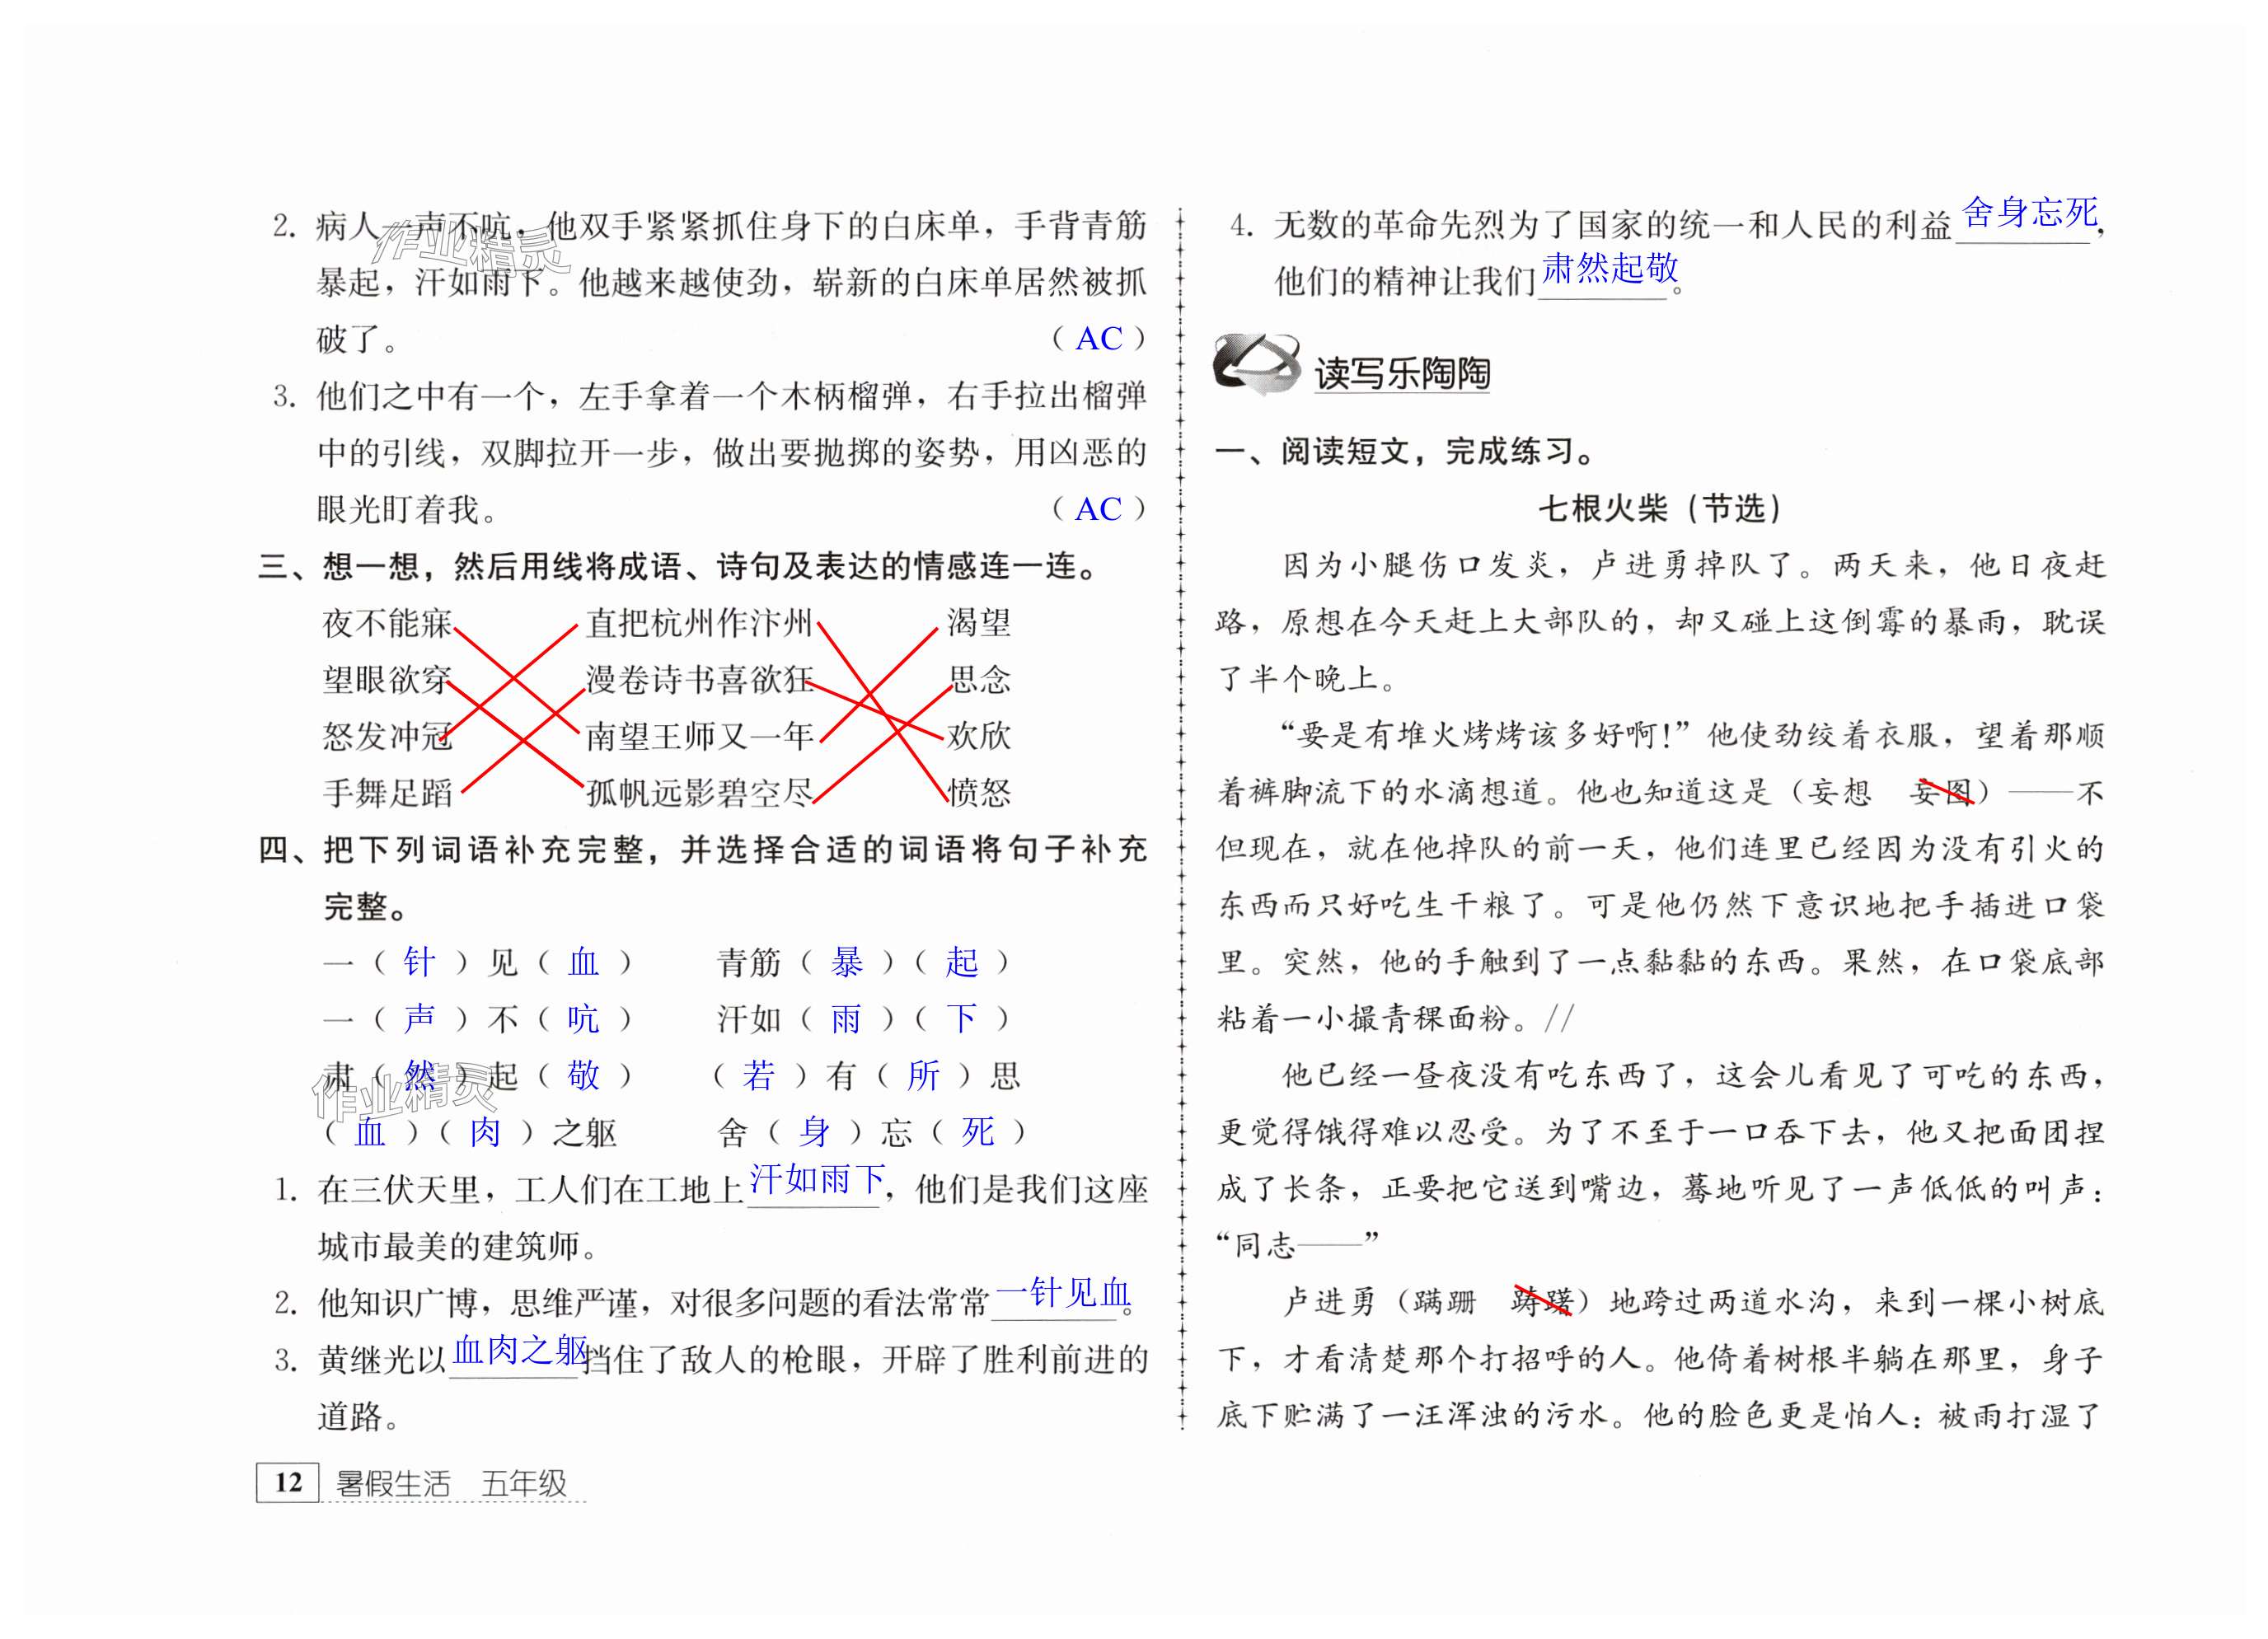Click the 读写乐陶陶 section heading
This screenshot has height=1639, width=2268.
coord(1401,373)
